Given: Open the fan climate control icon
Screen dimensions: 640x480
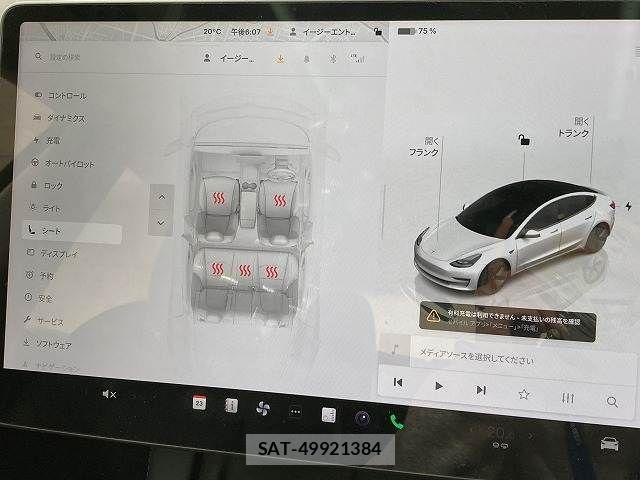Looking at the screenshot, I should 263,409.
